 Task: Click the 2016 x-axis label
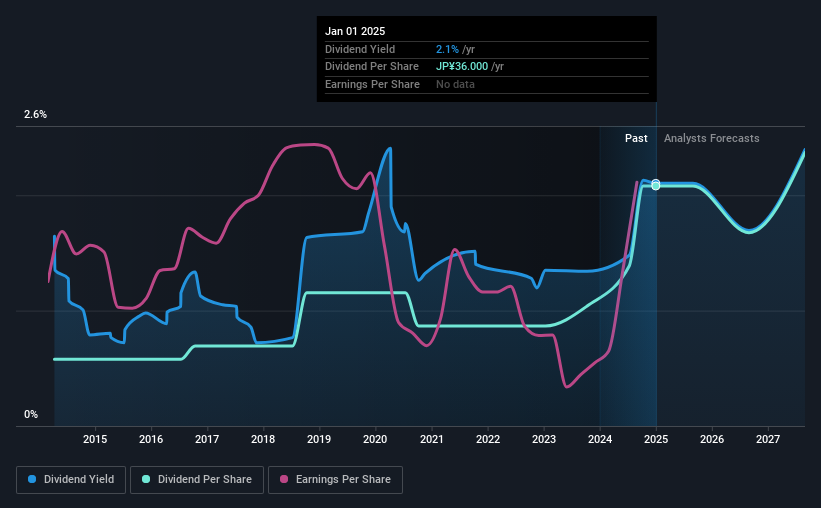(x=151, y=439)
